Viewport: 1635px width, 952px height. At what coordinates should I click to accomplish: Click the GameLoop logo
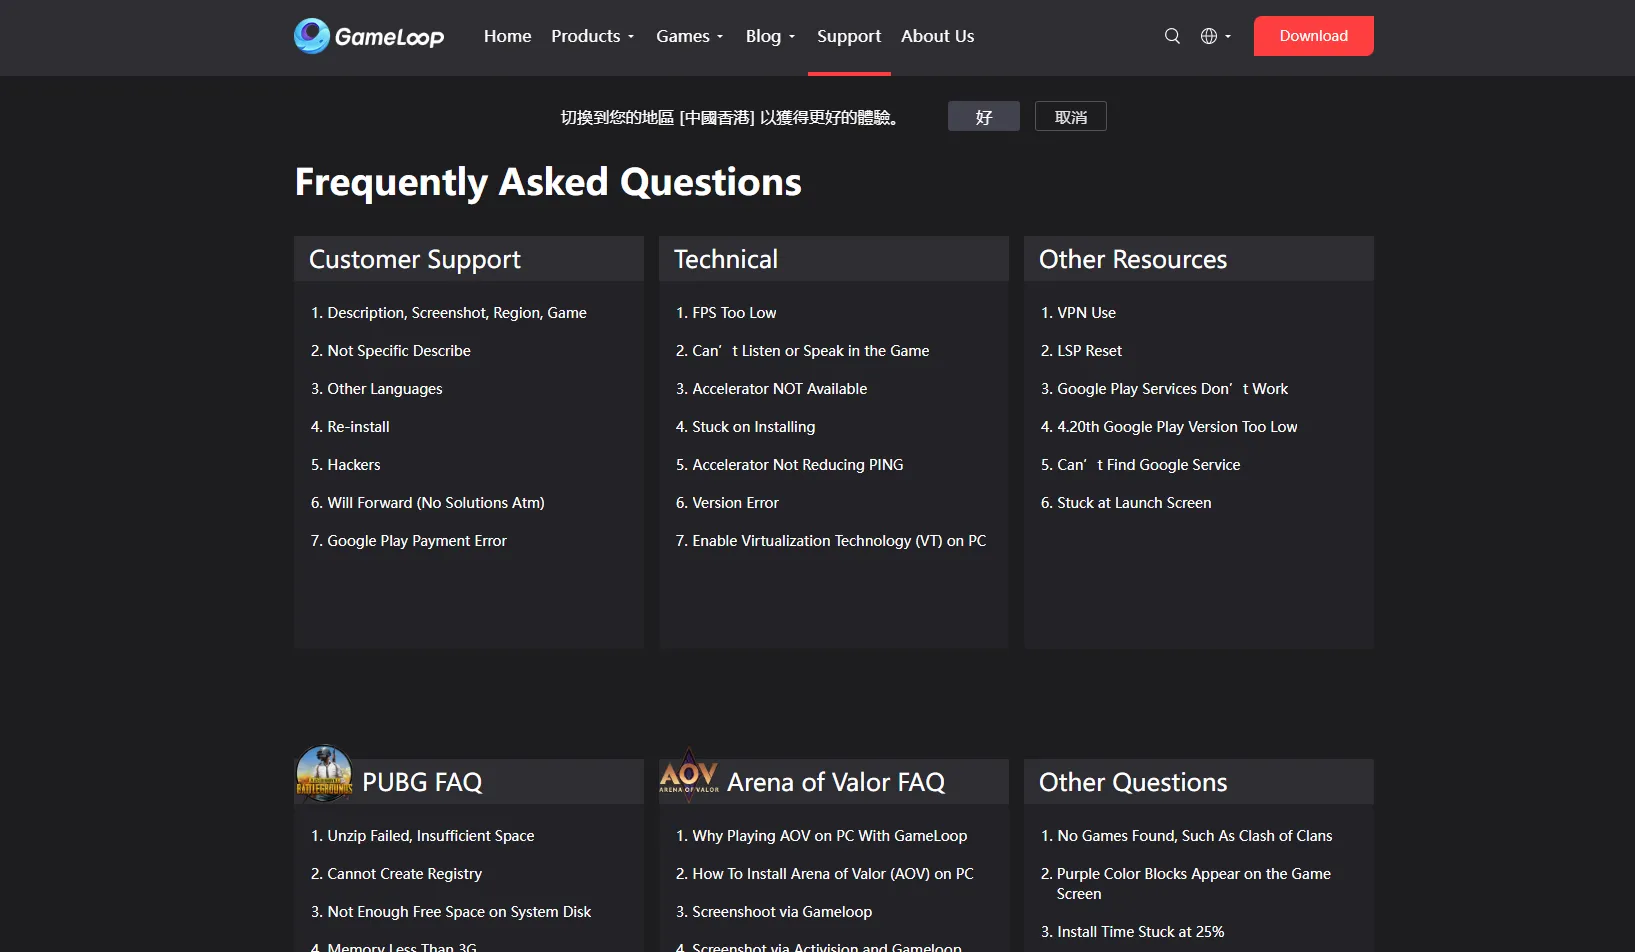369,36
